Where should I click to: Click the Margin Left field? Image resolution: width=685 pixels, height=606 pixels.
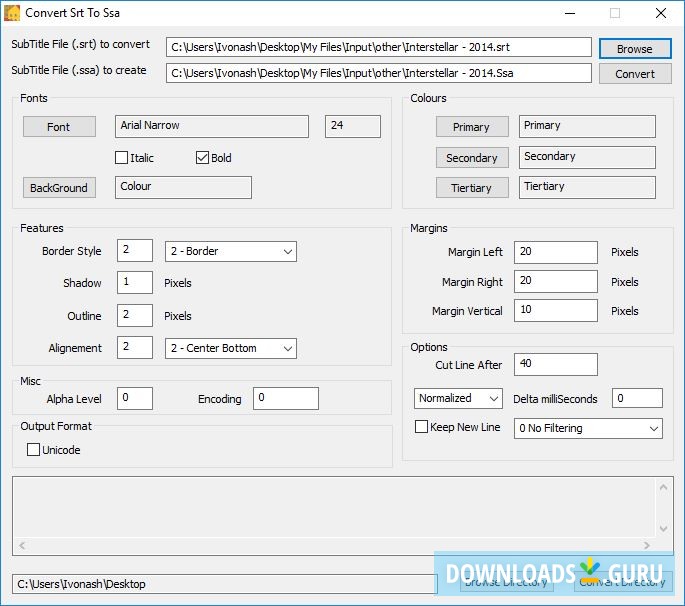click(556, 252)
